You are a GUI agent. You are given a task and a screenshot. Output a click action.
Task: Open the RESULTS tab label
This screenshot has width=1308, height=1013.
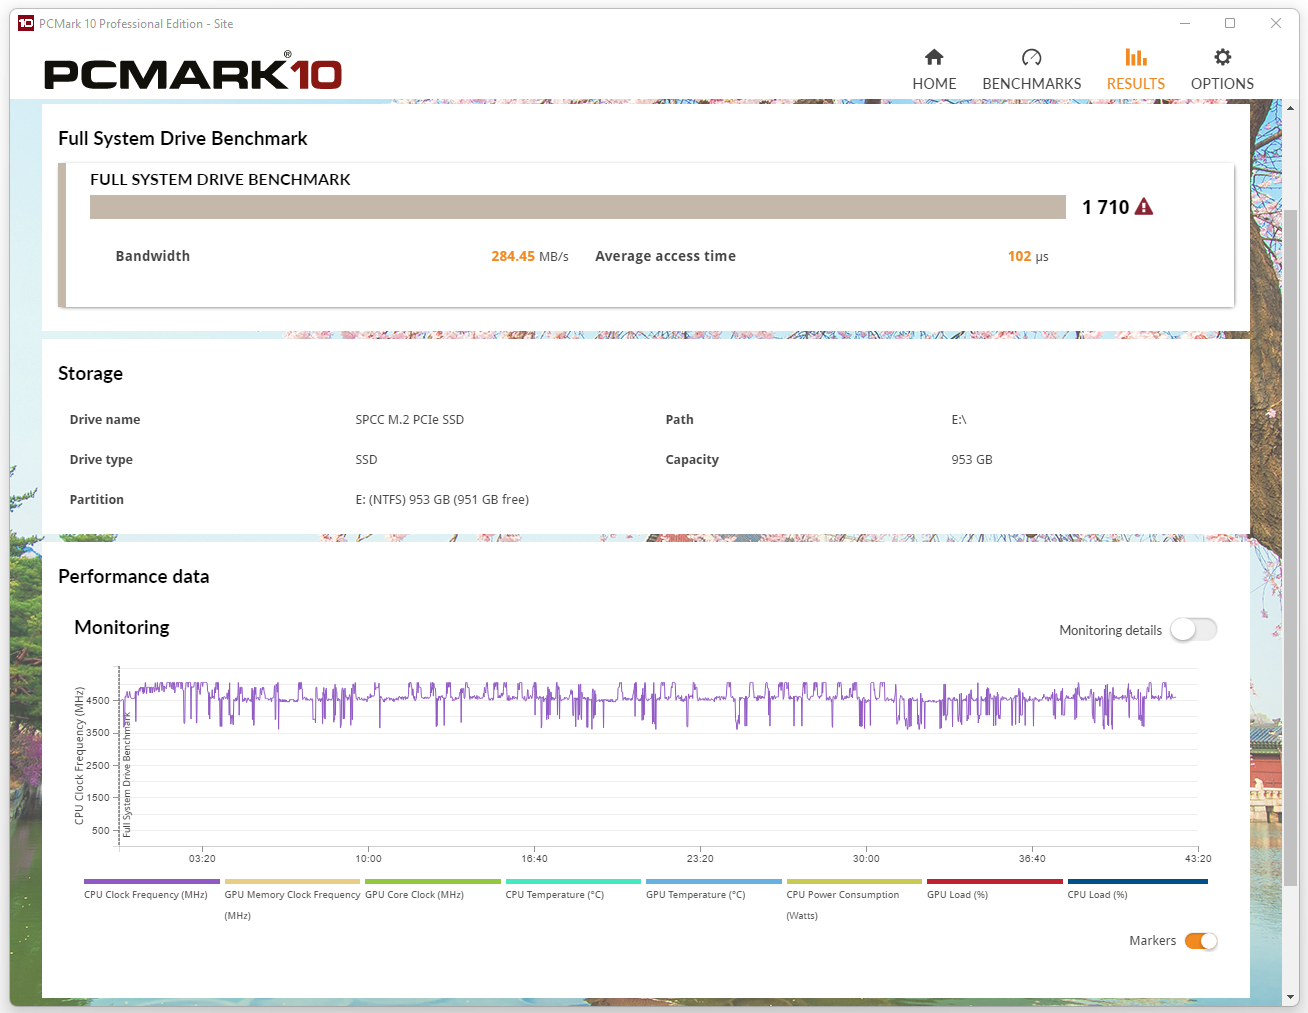click(x=1136, y=84)
